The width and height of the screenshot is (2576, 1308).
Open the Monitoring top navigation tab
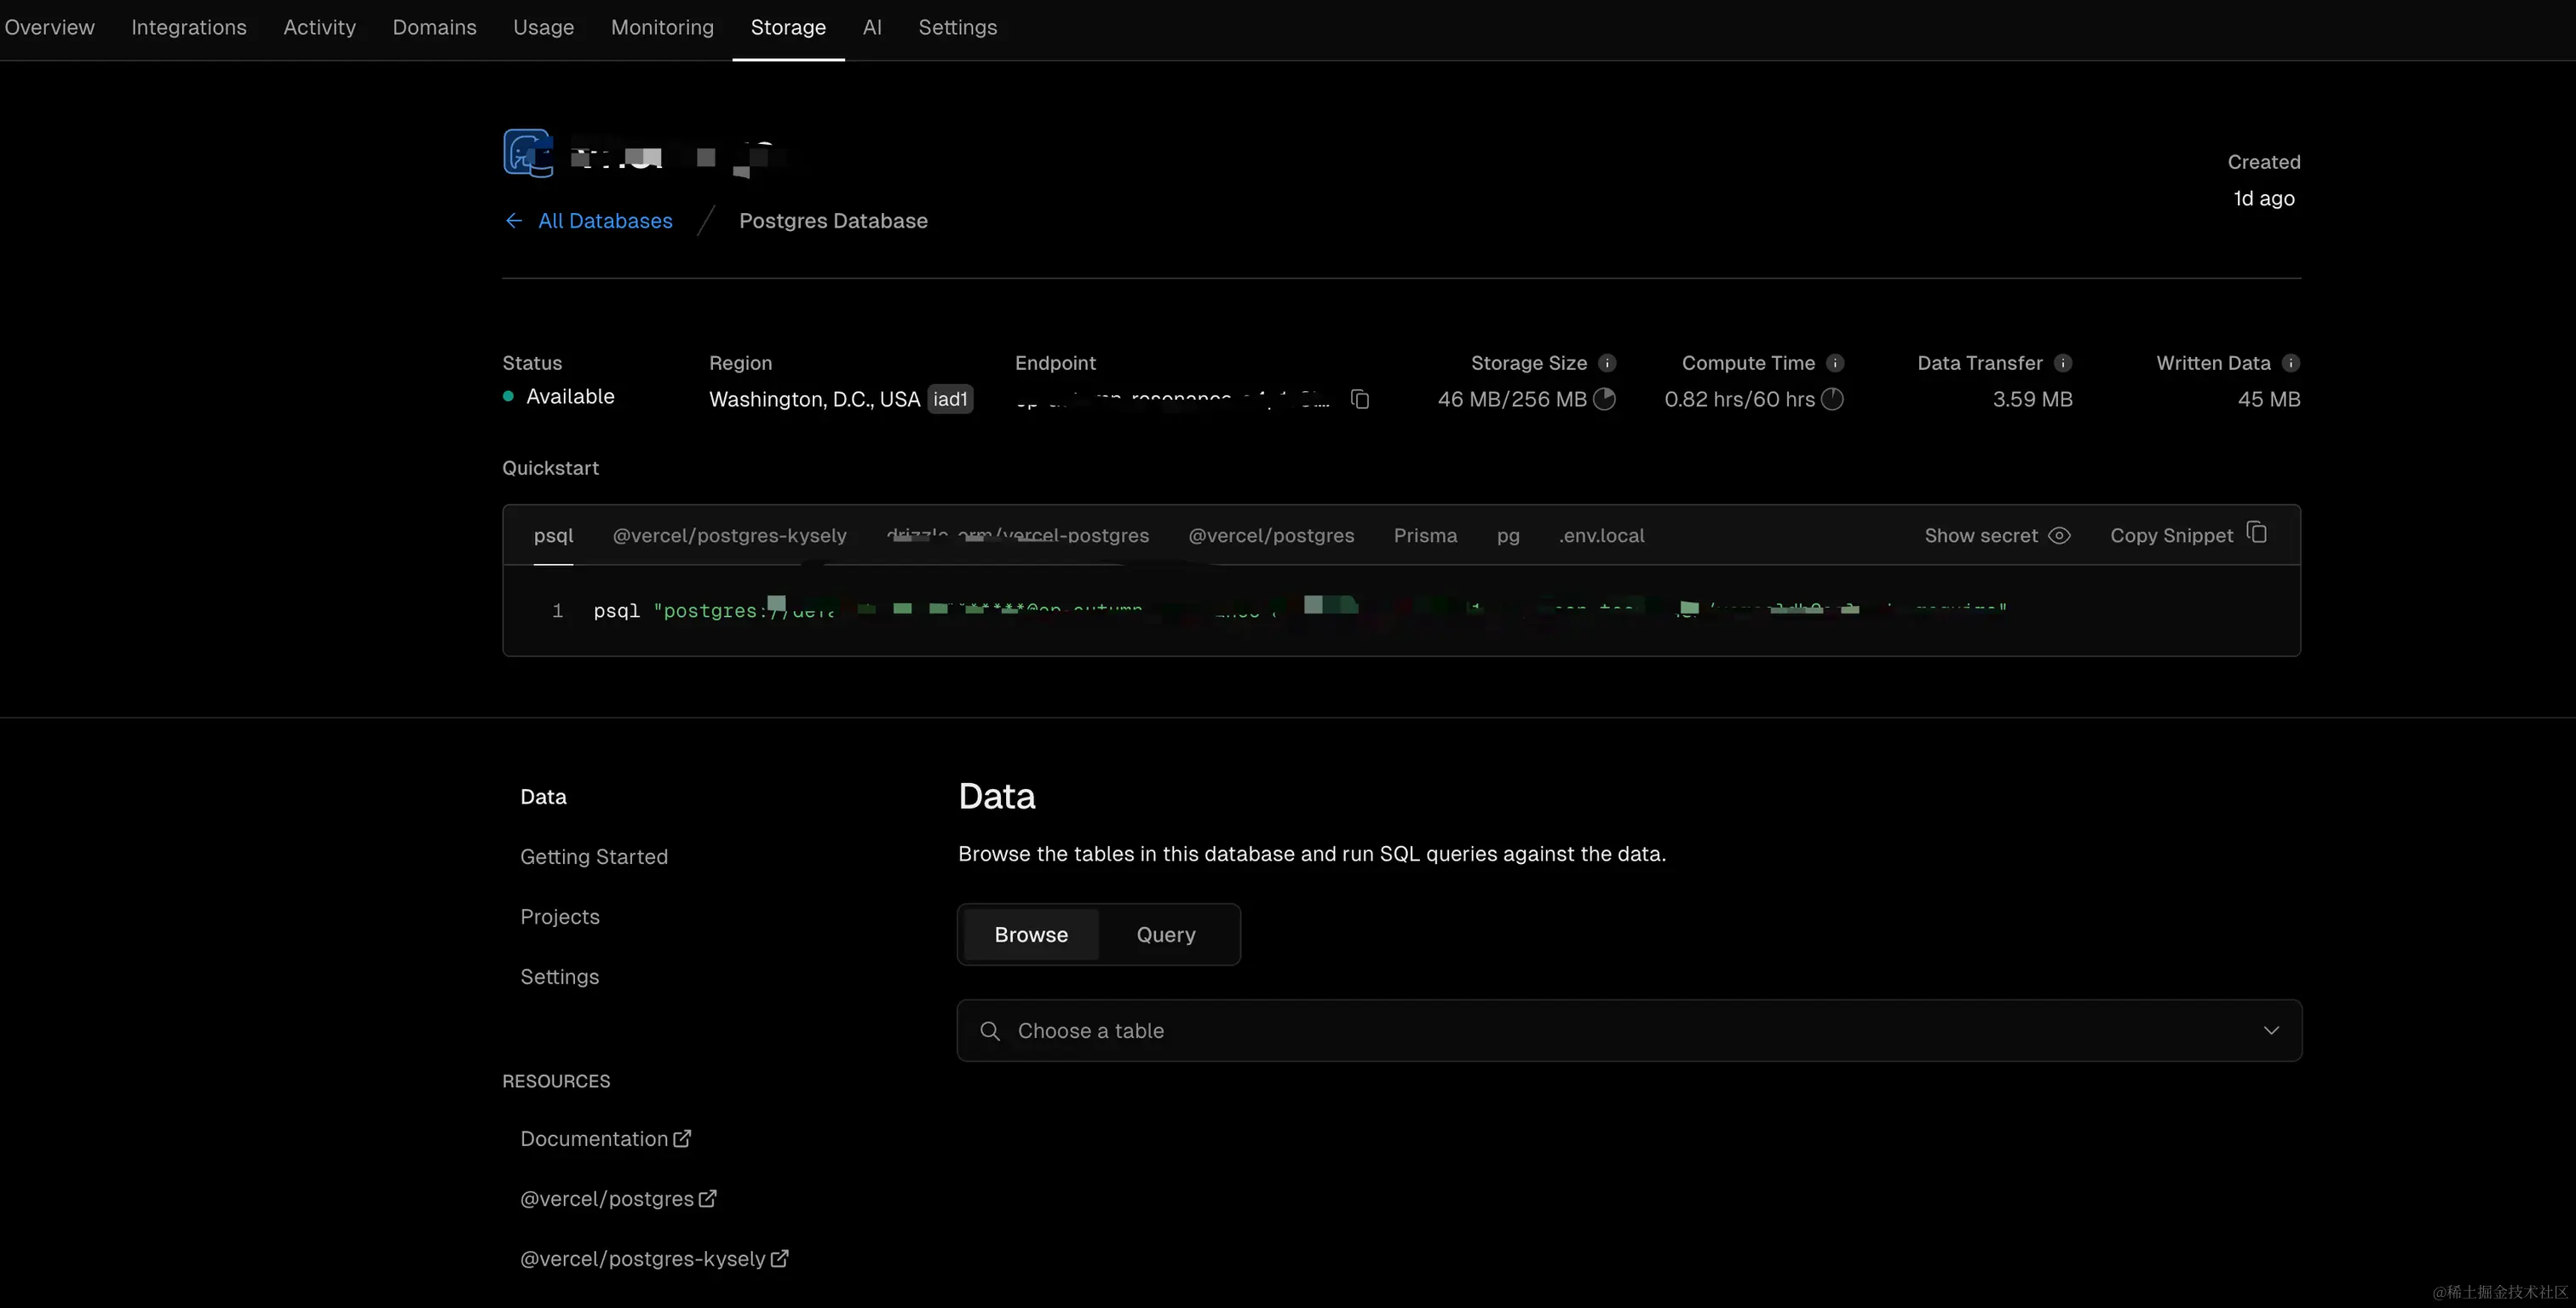coord(662,28)
